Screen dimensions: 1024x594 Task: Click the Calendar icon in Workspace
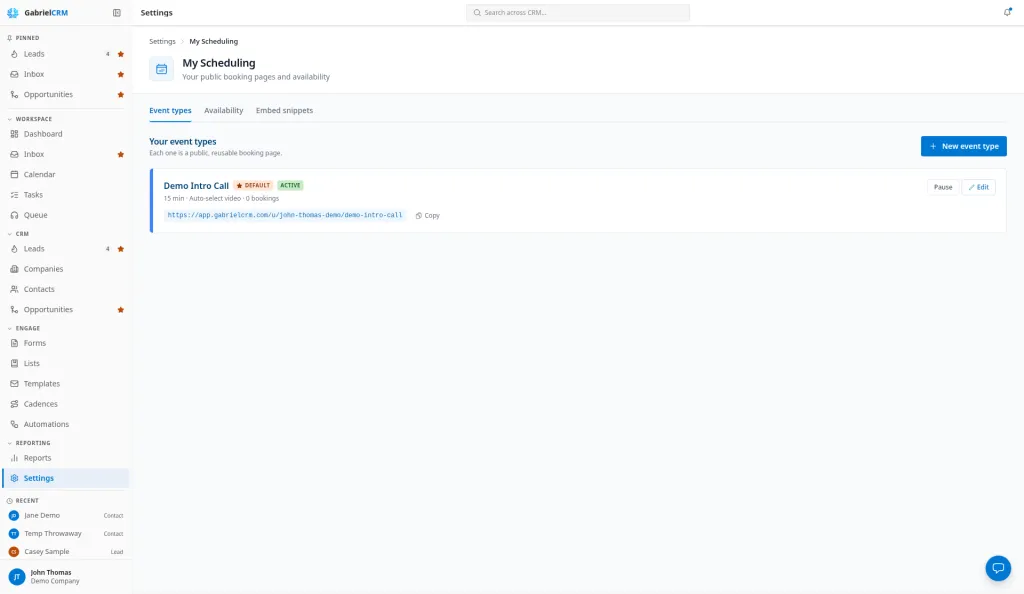pos(14,174)
